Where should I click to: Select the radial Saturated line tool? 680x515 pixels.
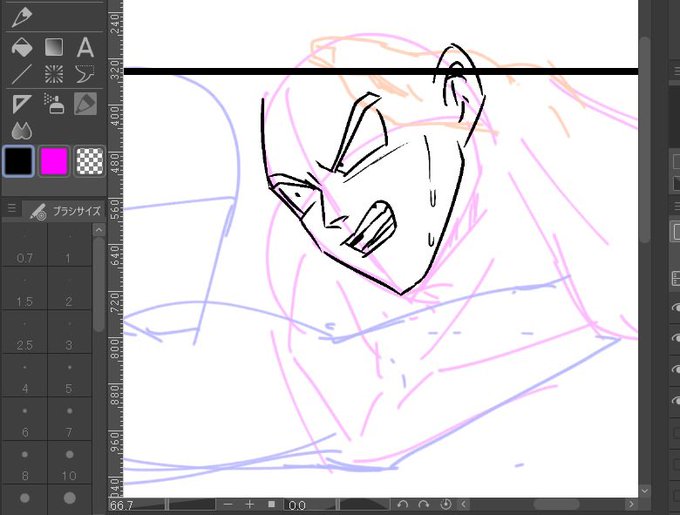54,74
